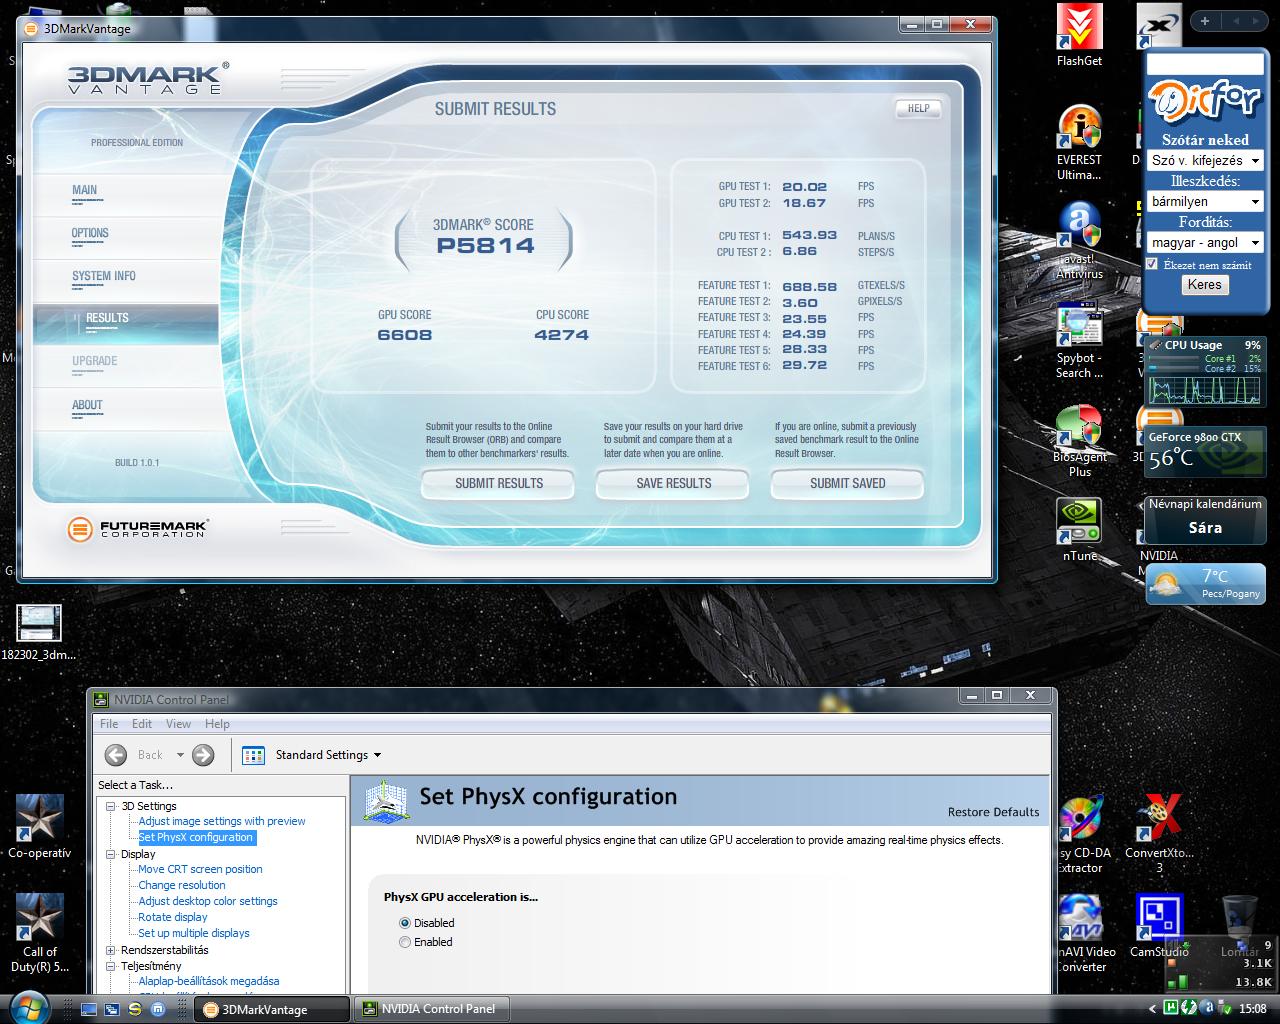Click the Keres search button
This screenshot has width=1280, height=1024.
pos(1204,284)
